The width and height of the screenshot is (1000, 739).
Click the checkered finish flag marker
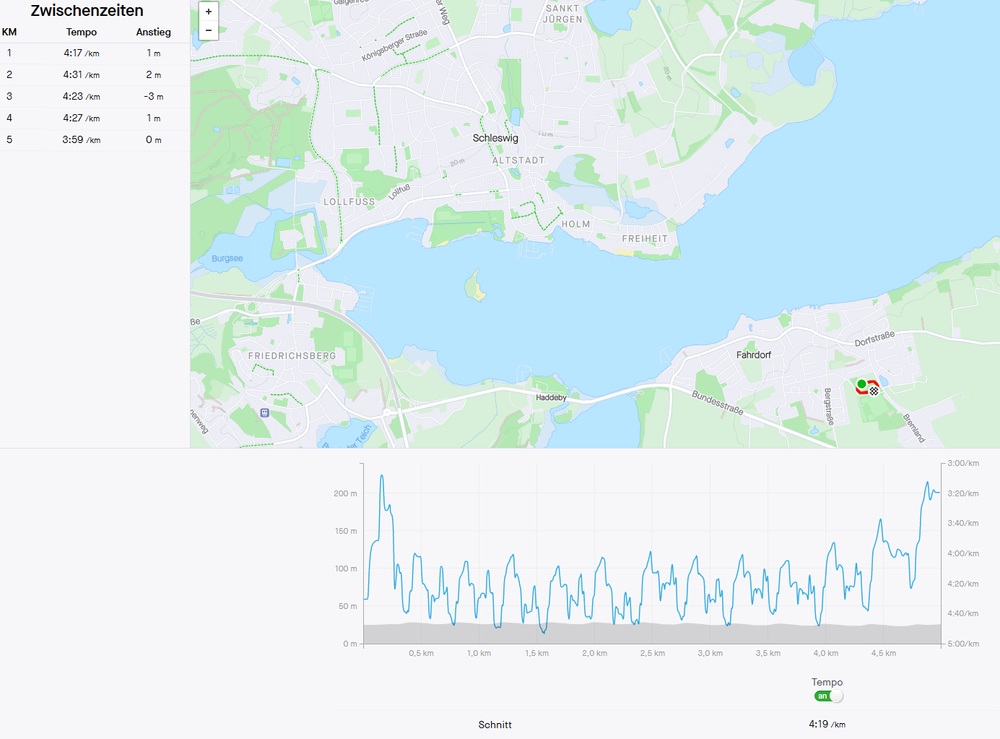click(873, 391)
